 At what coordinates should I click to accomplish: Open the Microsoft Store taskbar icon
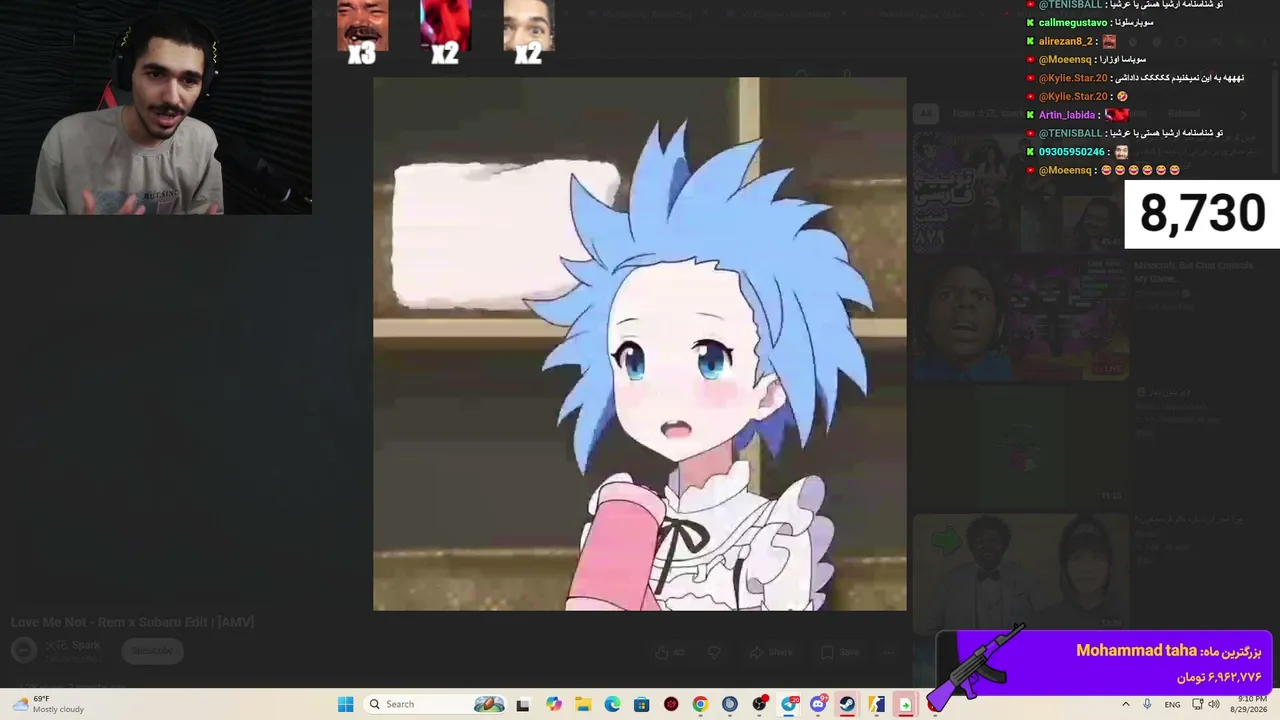pyautogui.click(x=641, y=704)
